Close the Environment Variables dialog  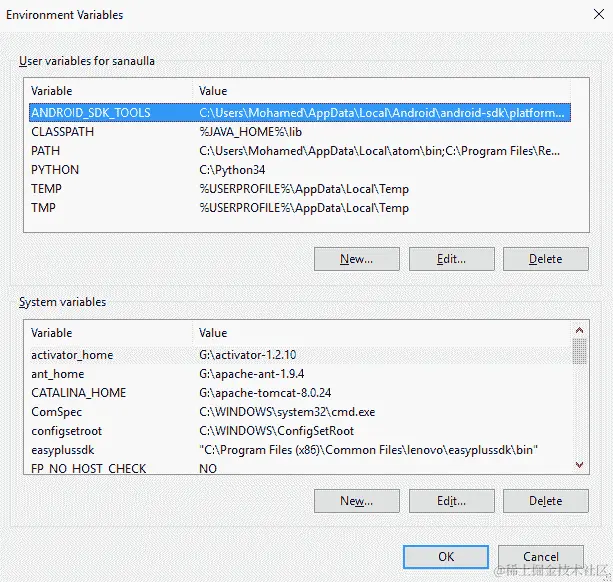(599, 14)
